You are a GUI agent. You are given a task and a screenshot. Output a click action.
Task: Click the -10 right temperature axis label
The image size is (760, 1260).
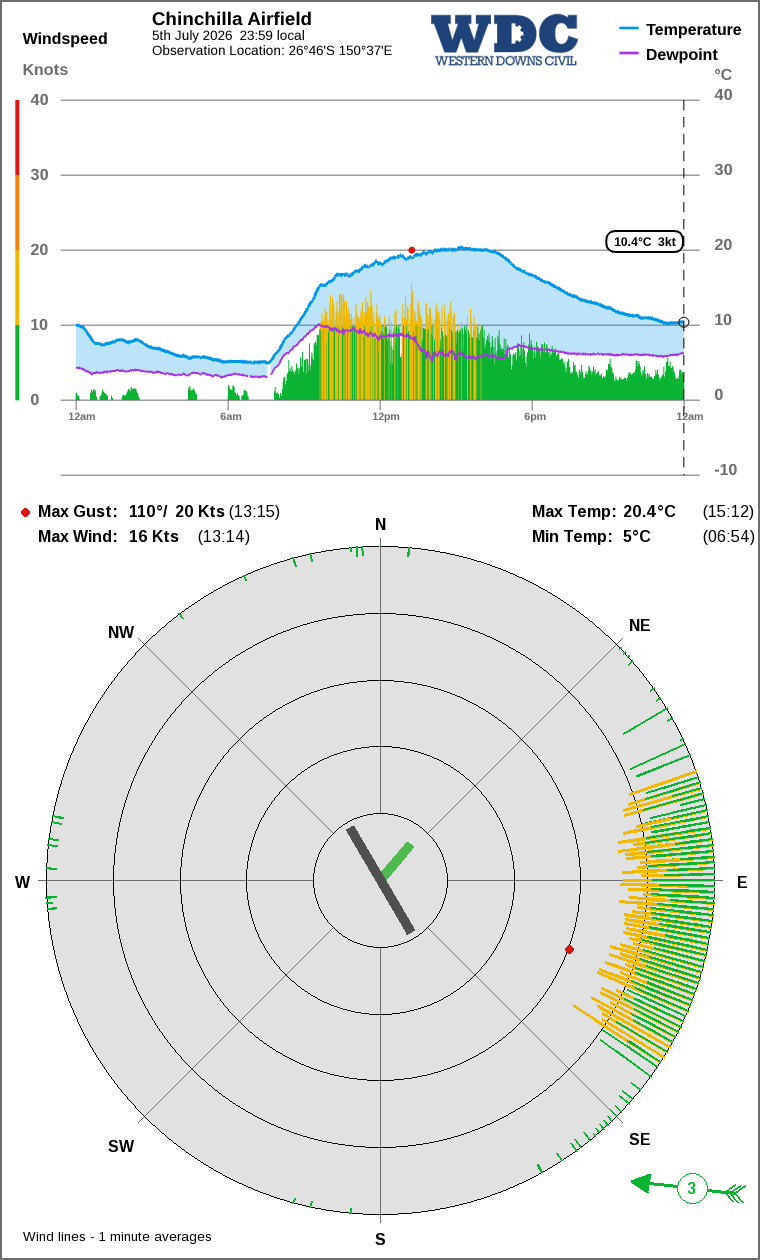pos(726,469)
